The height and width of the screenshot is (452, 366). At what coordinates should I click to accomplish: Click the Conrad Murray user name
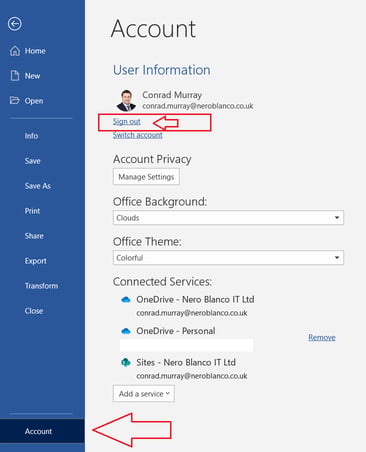coord(172,95)
